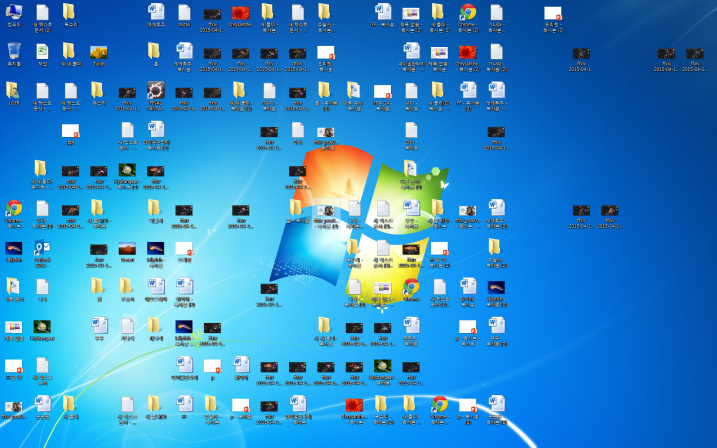
Task: Select the video file in the far-right column
Action: [694, 54]
